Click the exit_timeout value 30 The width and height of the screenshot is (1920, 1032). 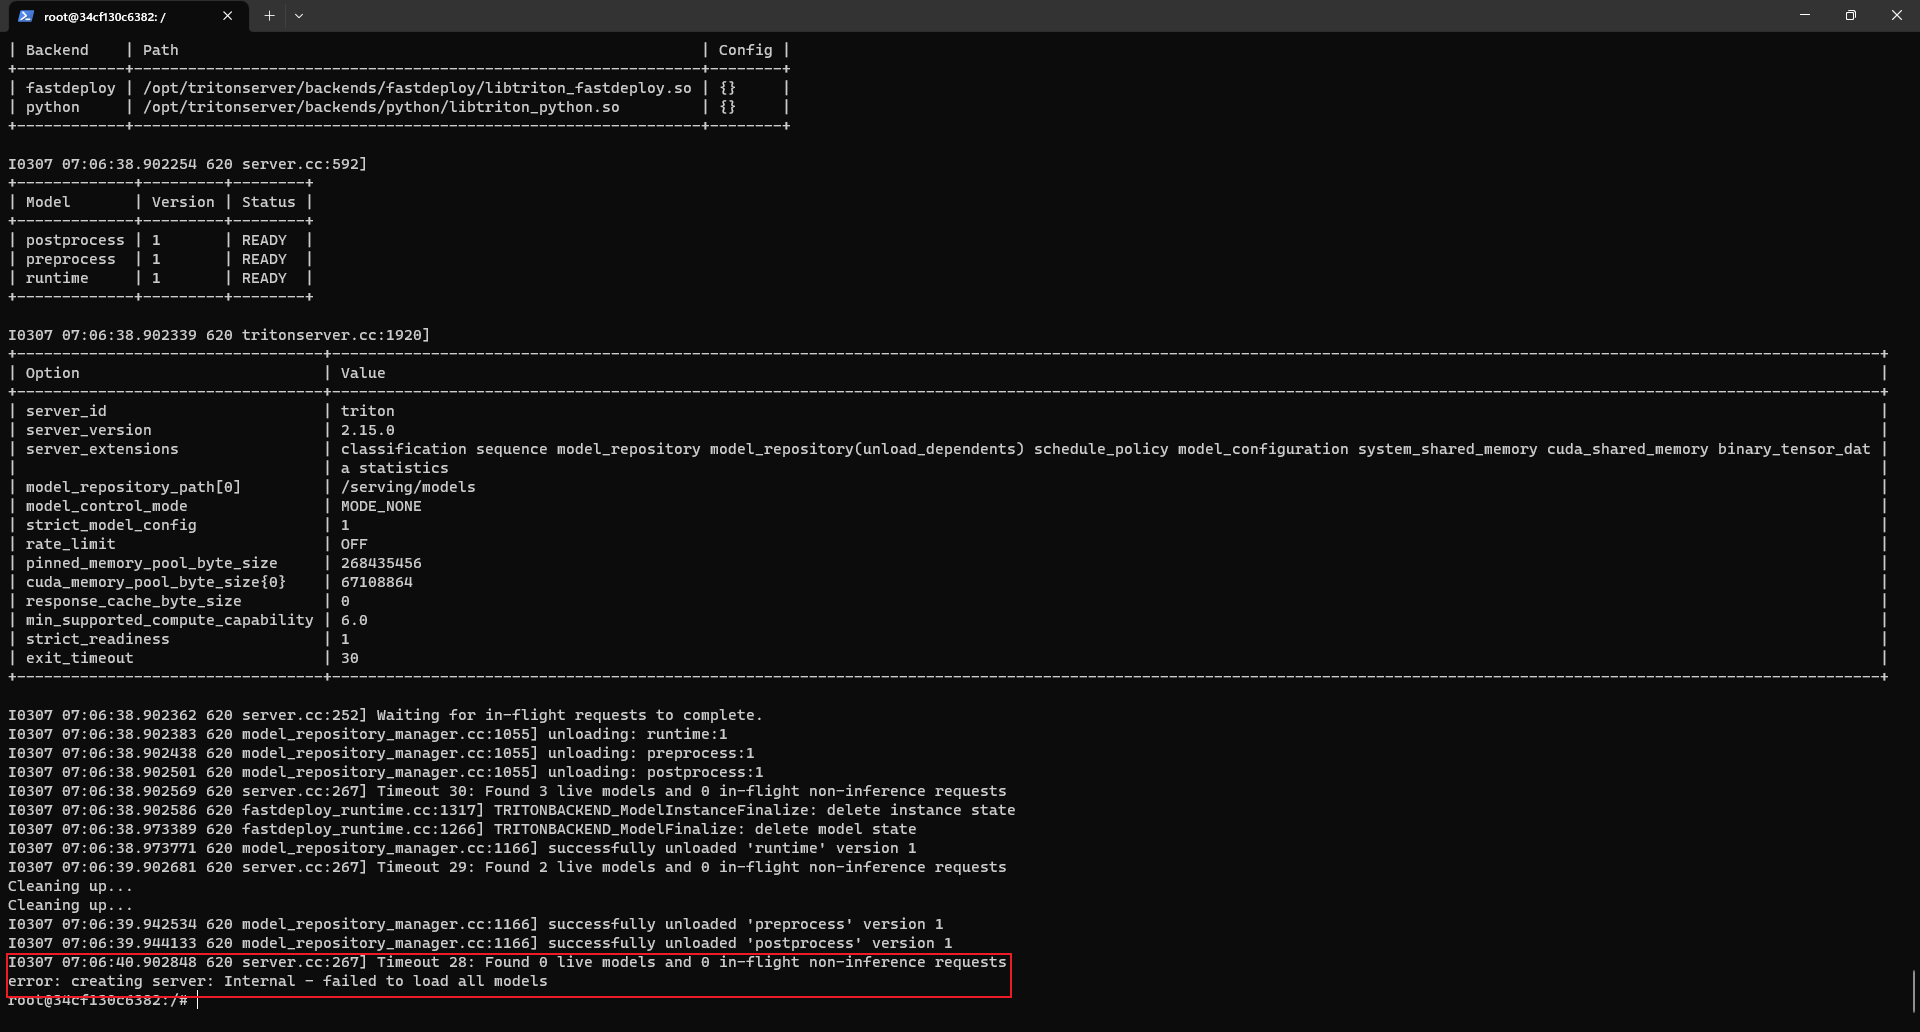(x=350, y=658)
